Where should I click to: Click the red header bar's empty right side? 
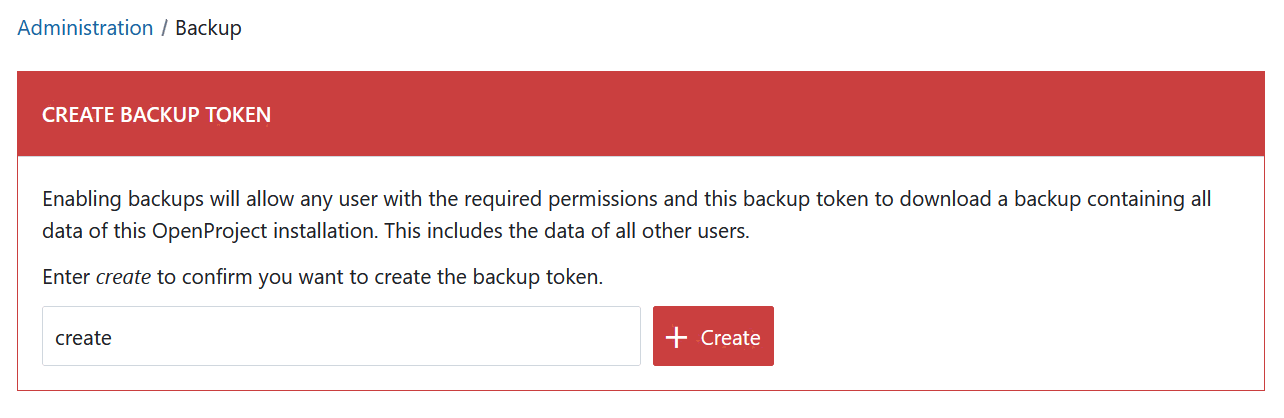click(x=900, y=115)
